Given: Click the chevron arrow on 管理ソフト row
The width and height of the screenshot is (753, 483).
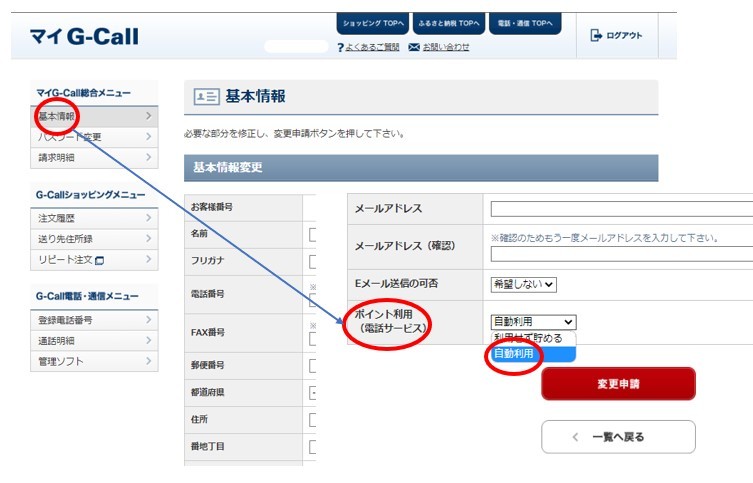Looking at the screenshot, I should (148, 360).
